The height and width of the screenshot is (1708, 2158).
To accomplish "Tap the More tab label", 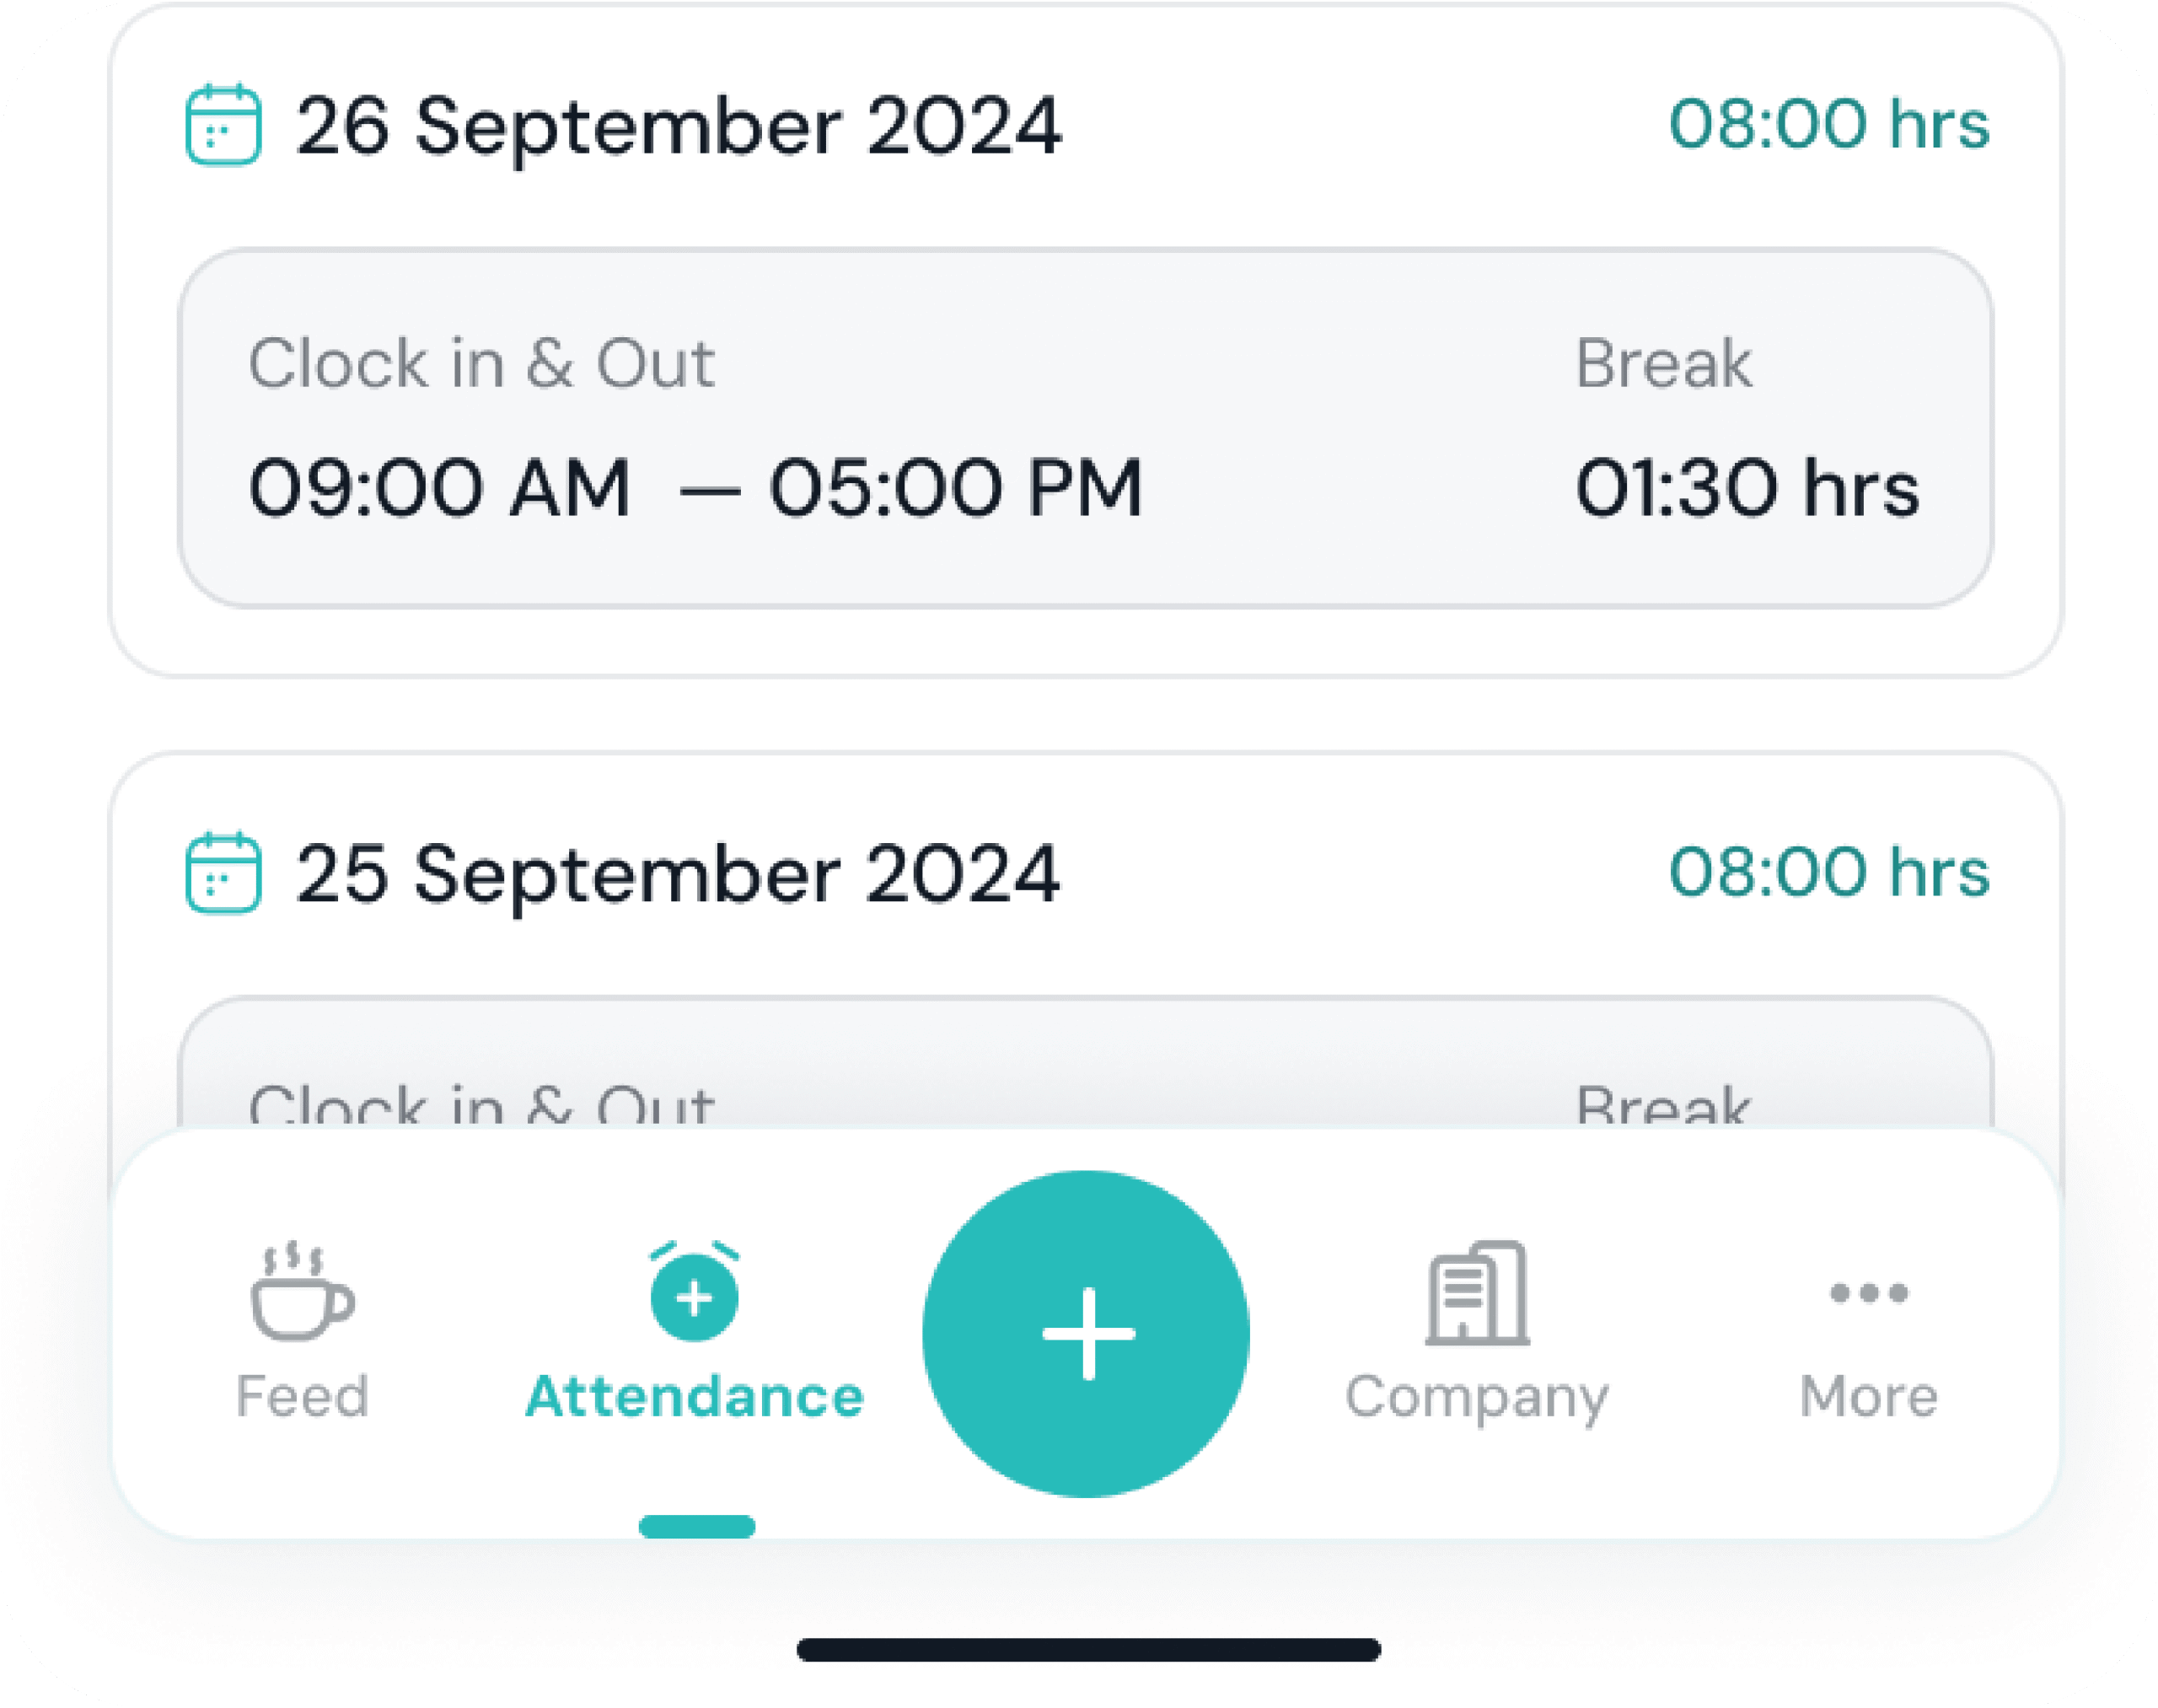I will pos(1868,1396).
